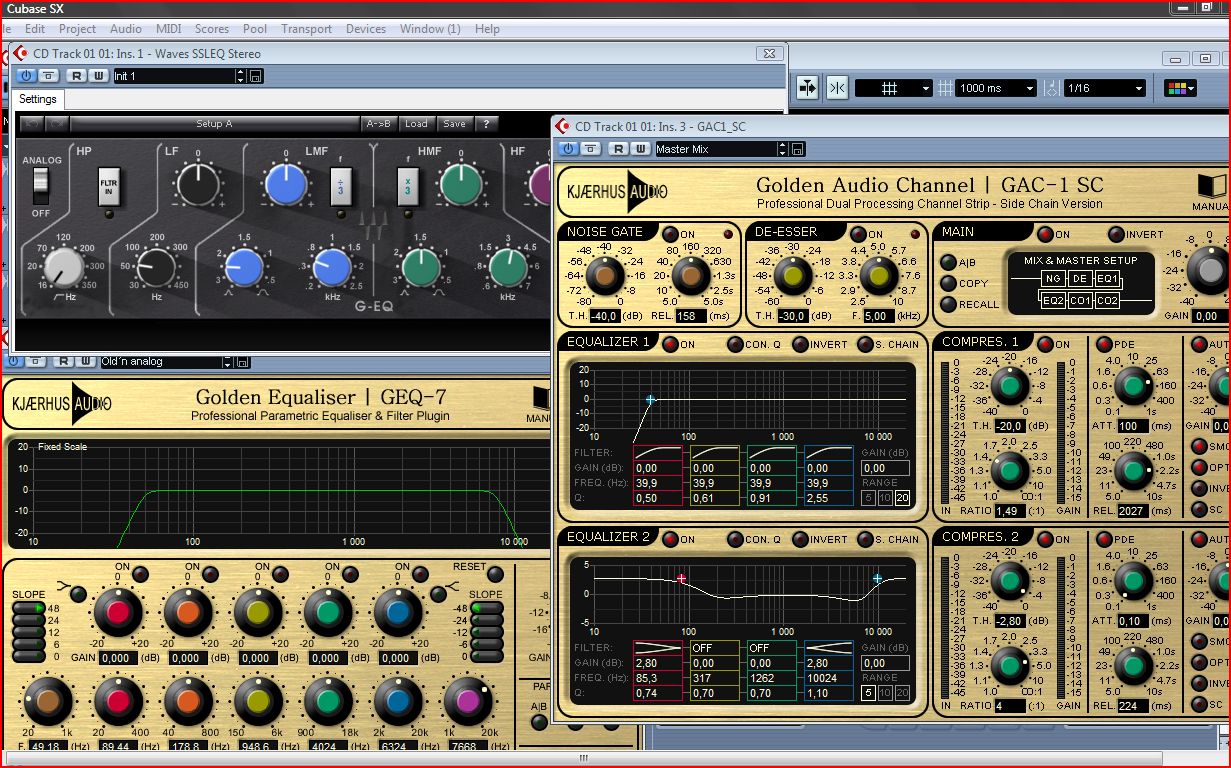Open the MIDI menu
The width and height of the screenshot is (1231, 768).
169,29
